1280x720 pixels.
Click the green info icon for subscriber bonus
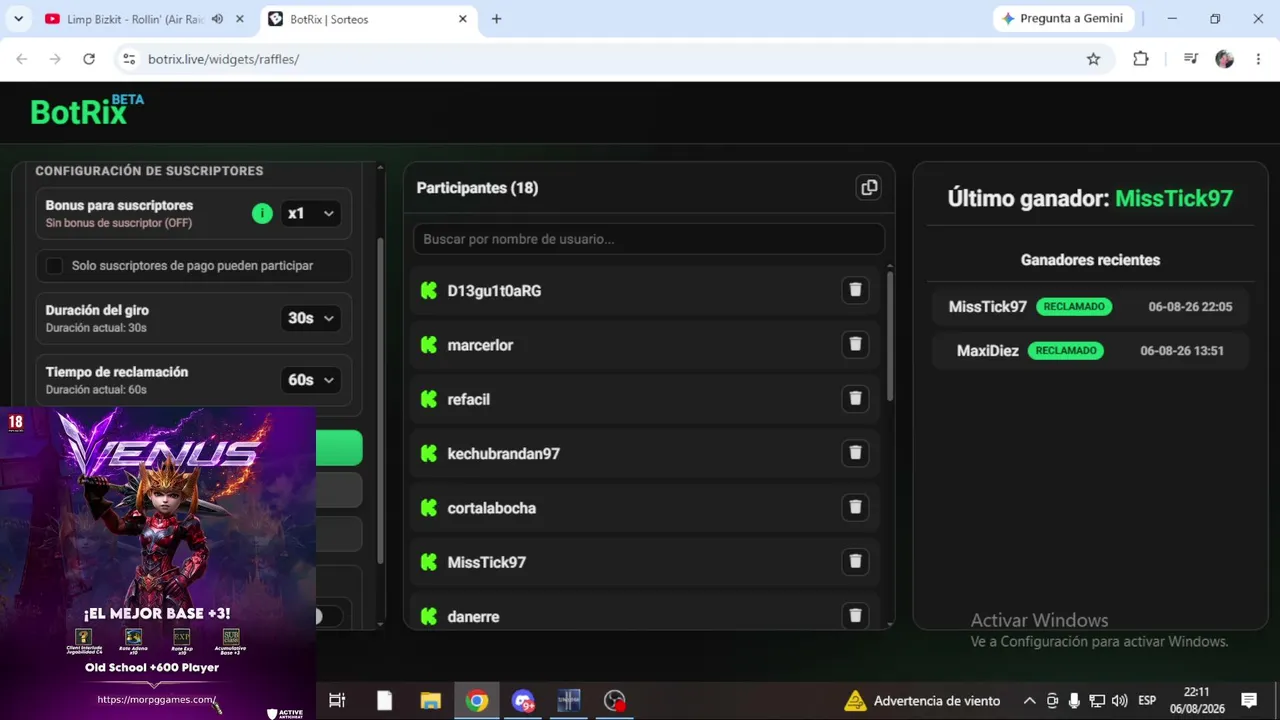pos(262,213)
